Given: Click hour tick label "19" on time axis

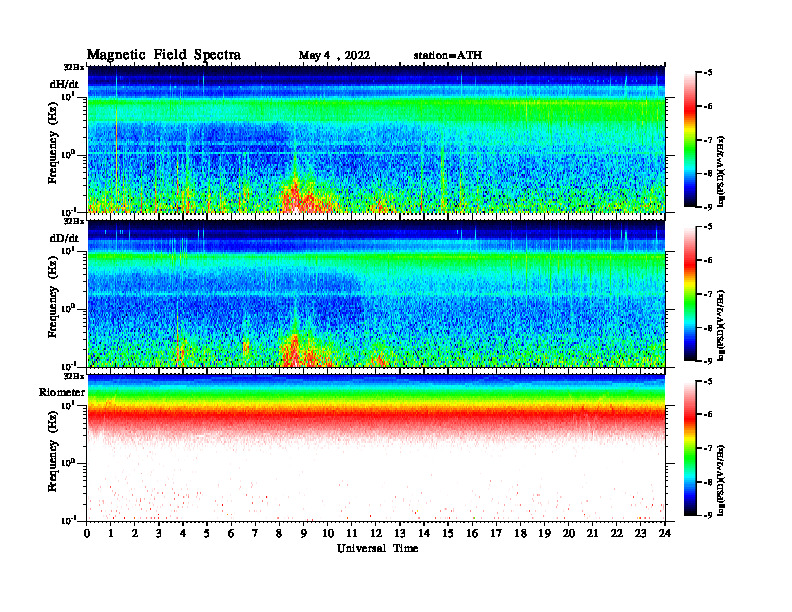Looking at the screenshot, I should 544,533.
